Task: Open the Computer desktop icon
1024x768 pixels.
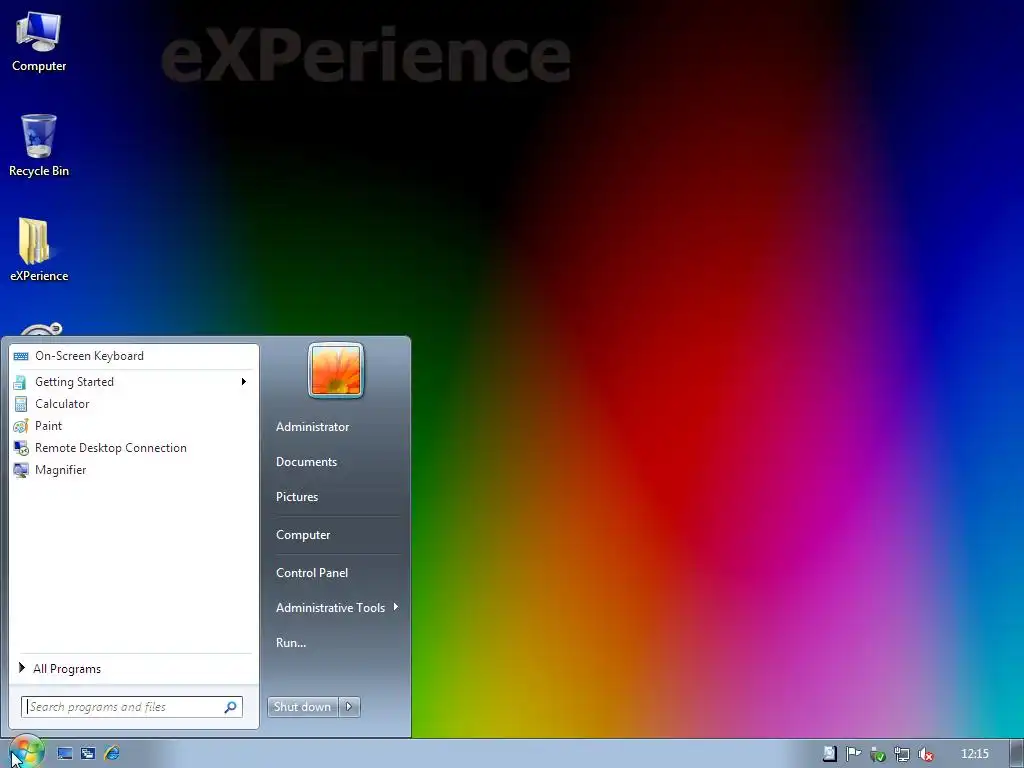Action: pyautogui.click(x=39, y=40)
